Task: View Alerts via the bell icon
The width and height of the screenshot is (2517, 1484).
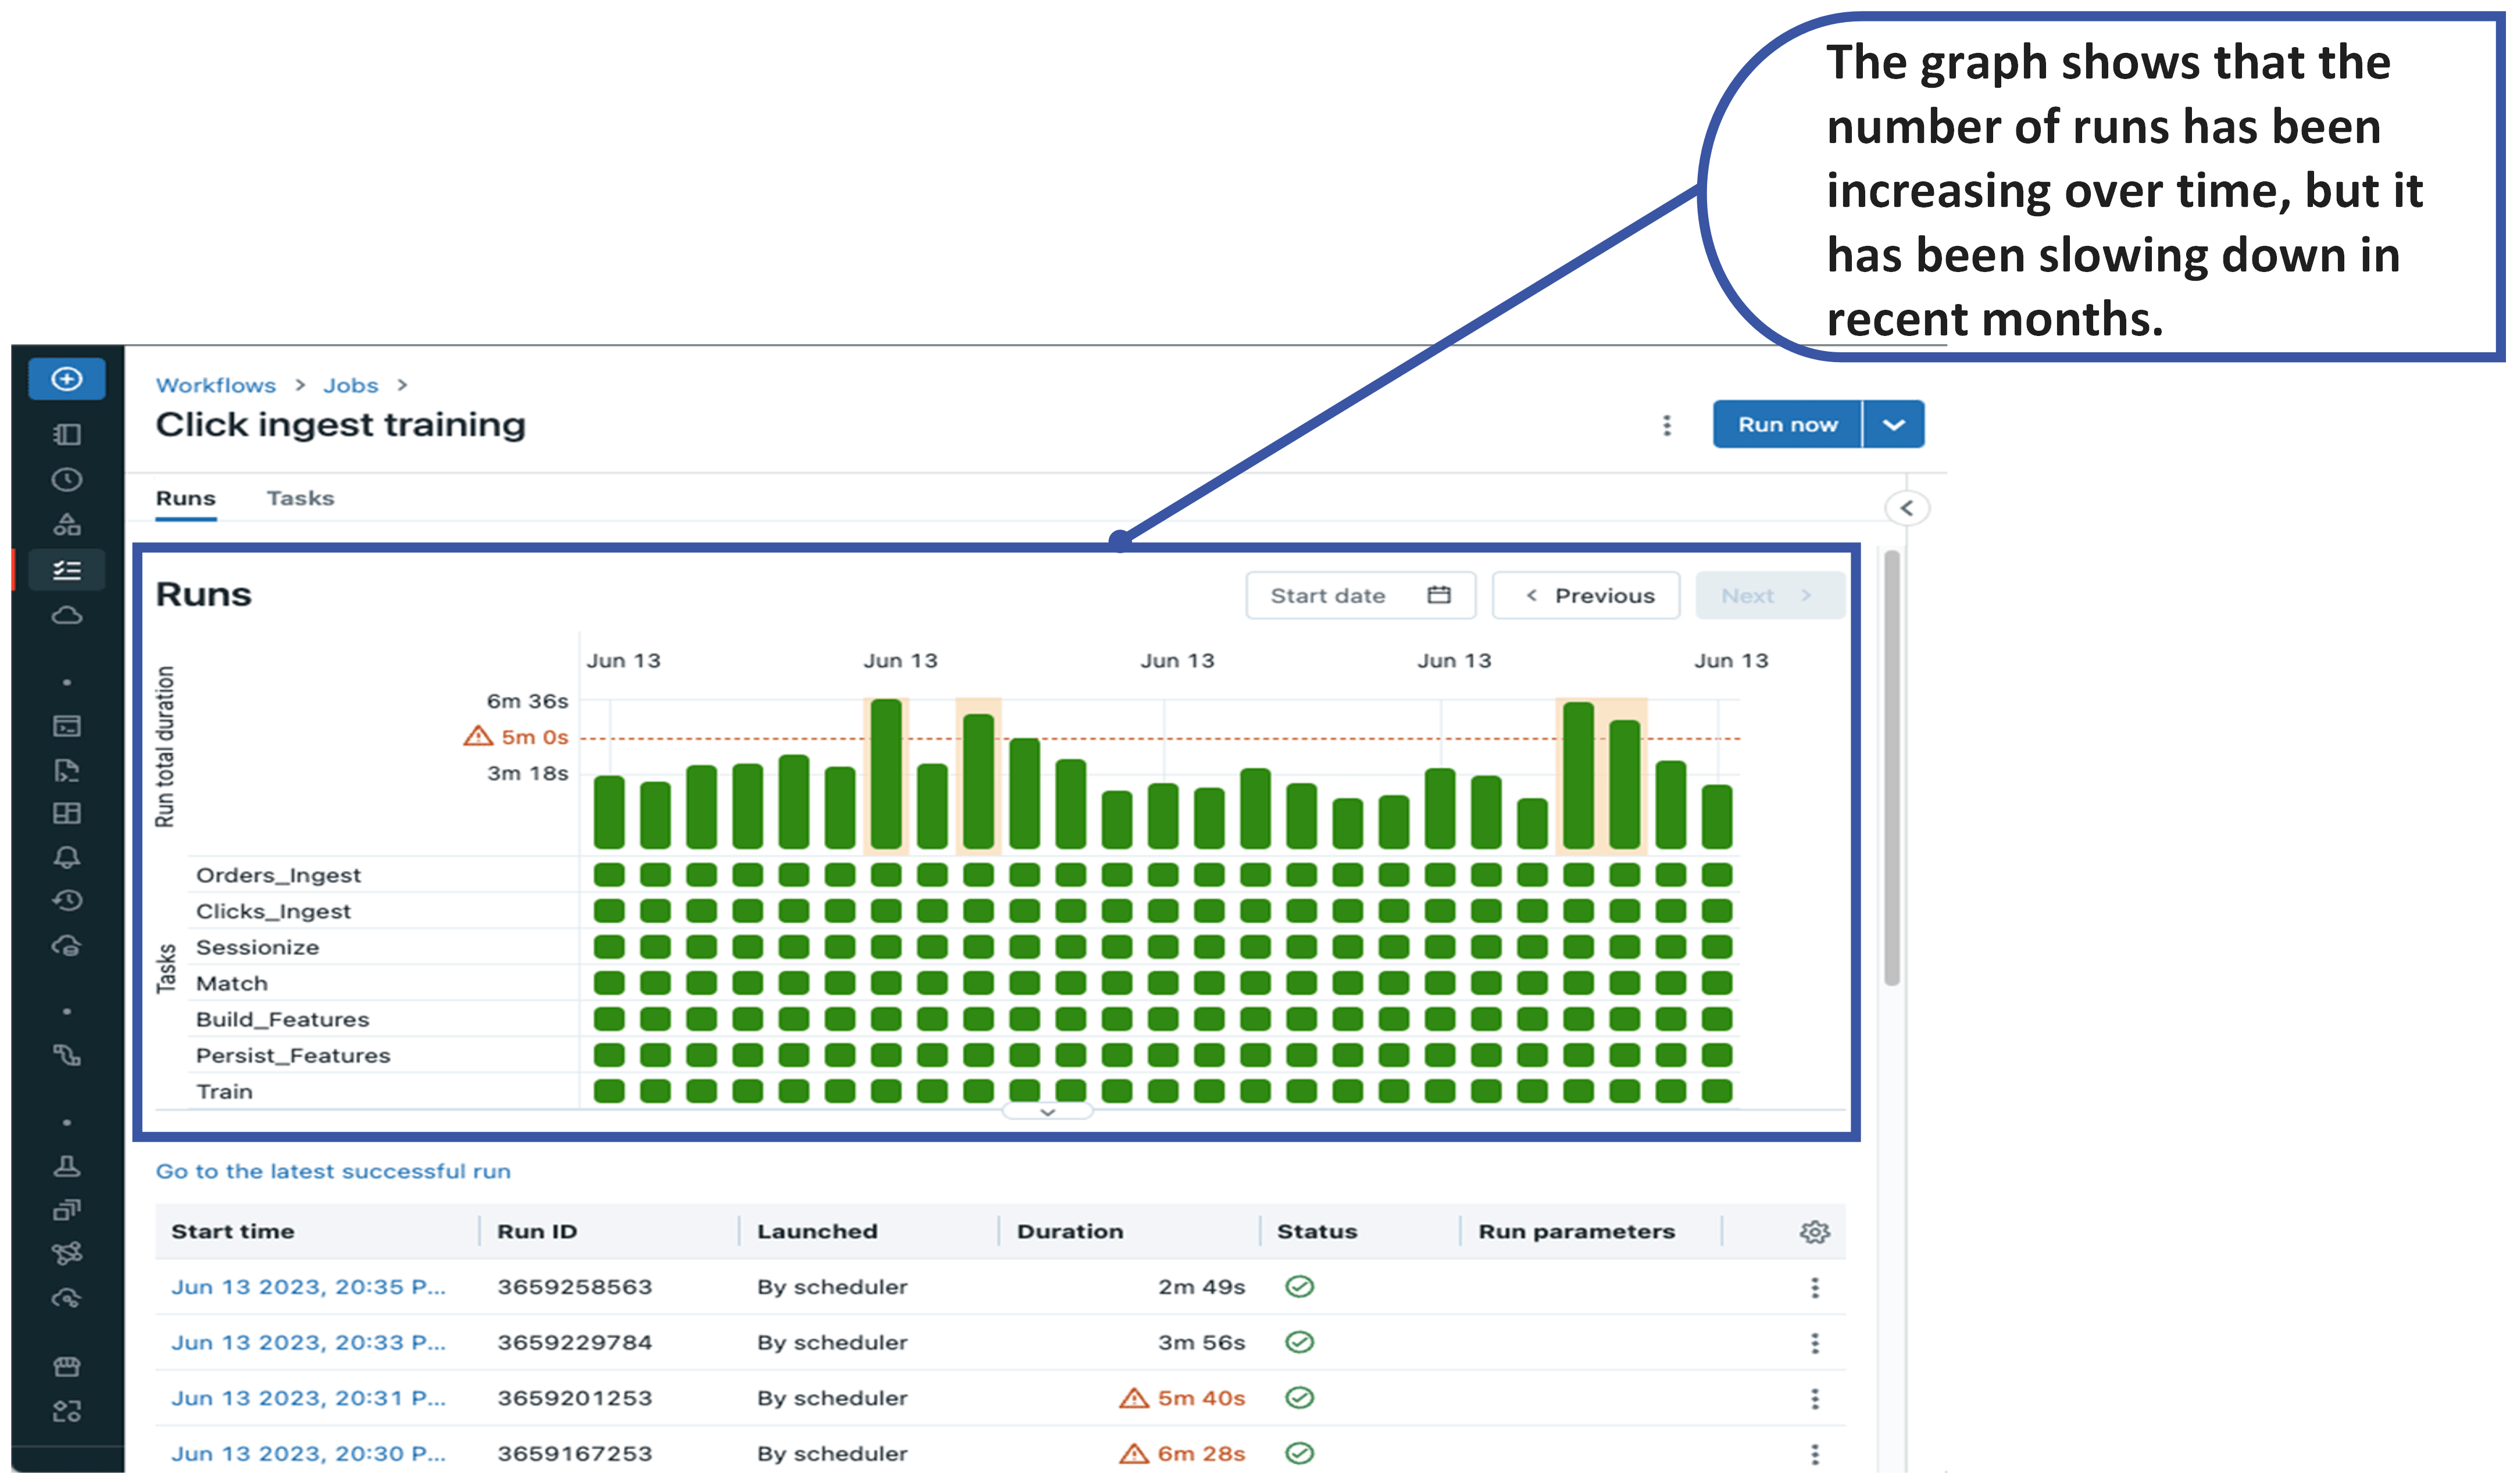Action: click(66, 856)
